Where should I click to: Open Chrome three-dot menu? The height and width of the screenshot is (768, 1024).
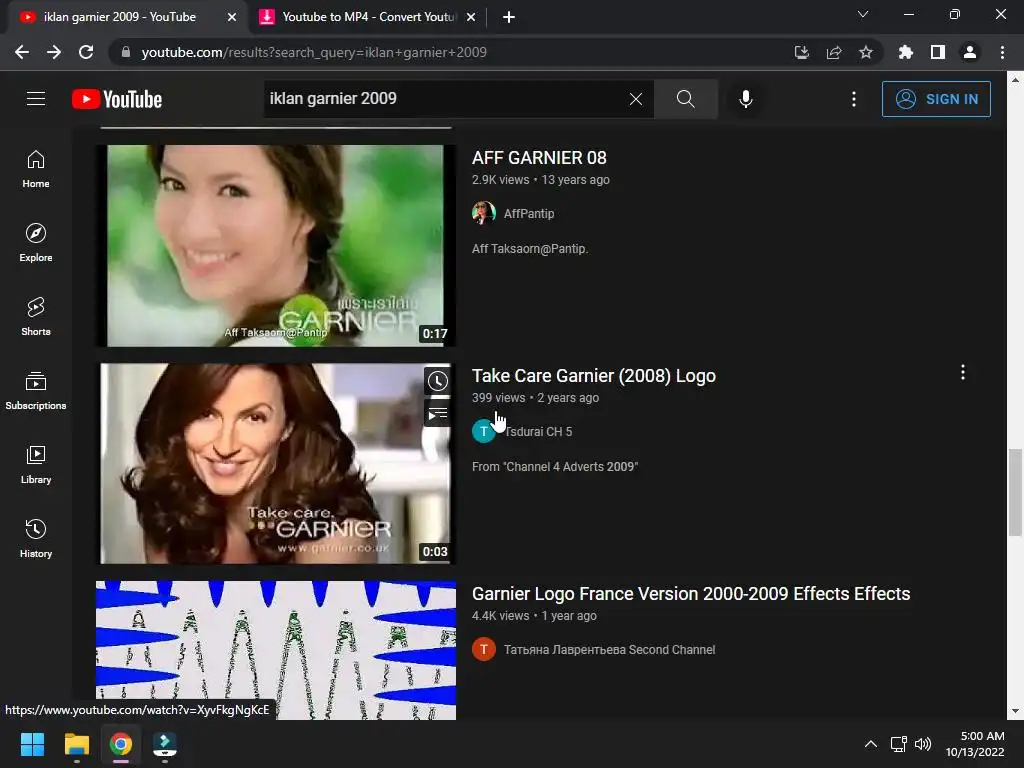[x=1002, y=52]
